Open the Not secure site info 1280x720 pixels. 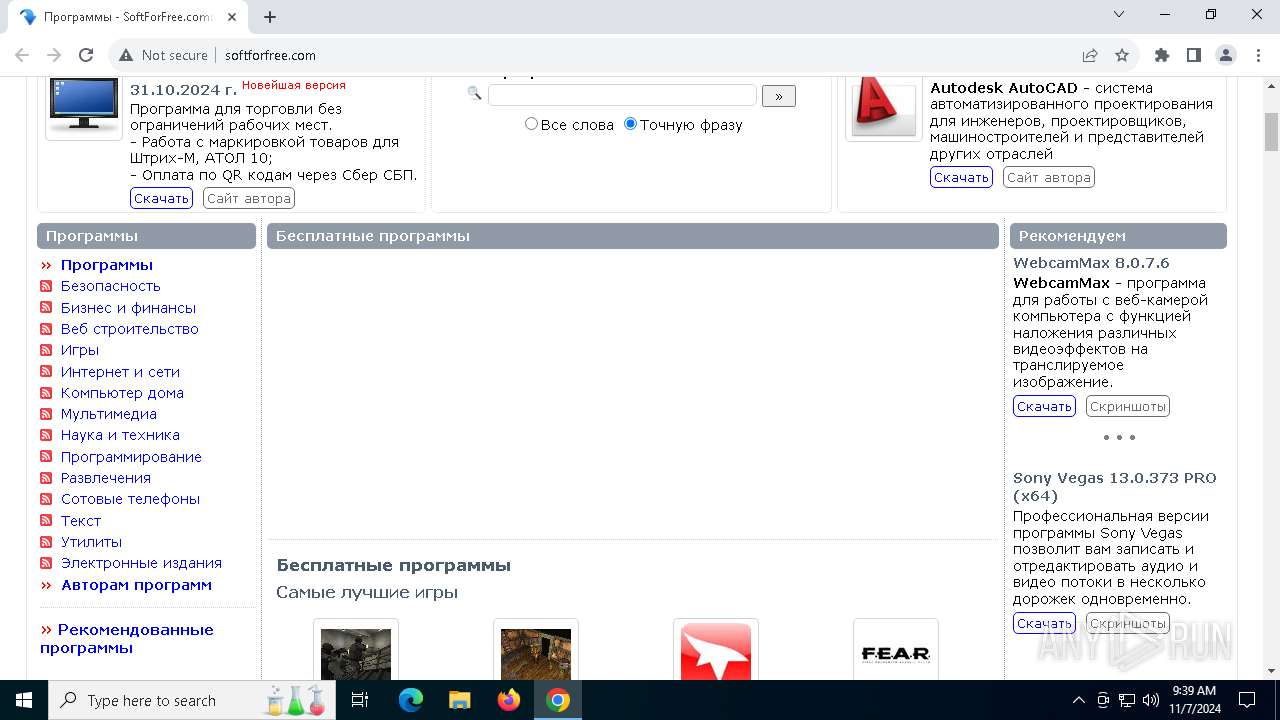(163, 55)
